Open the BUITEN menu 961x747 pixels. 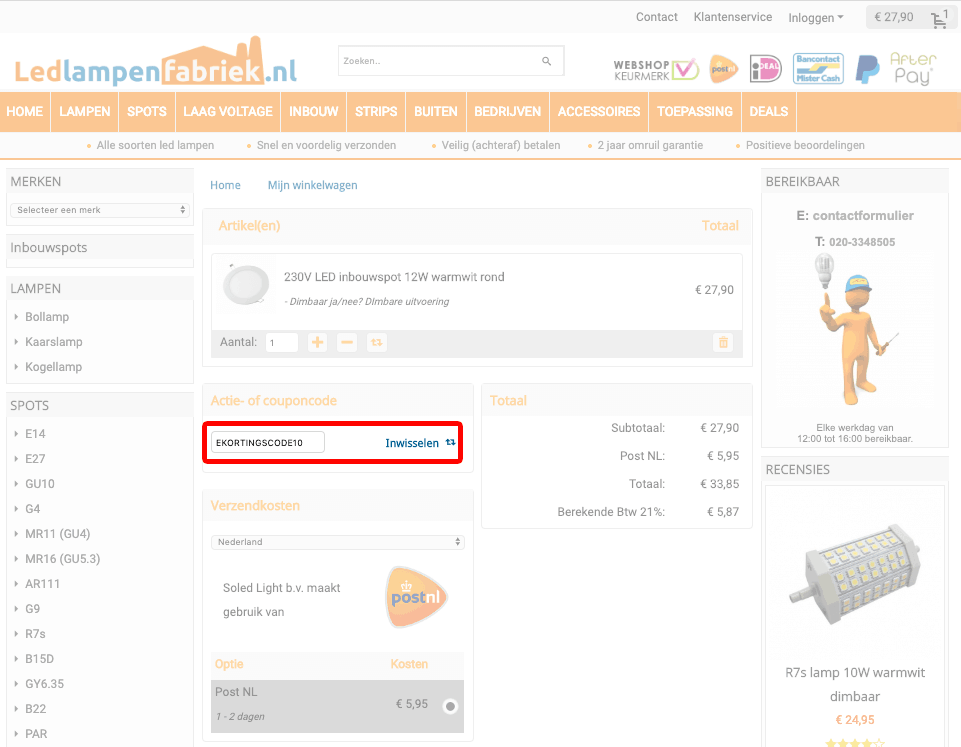tap(436, 112)
